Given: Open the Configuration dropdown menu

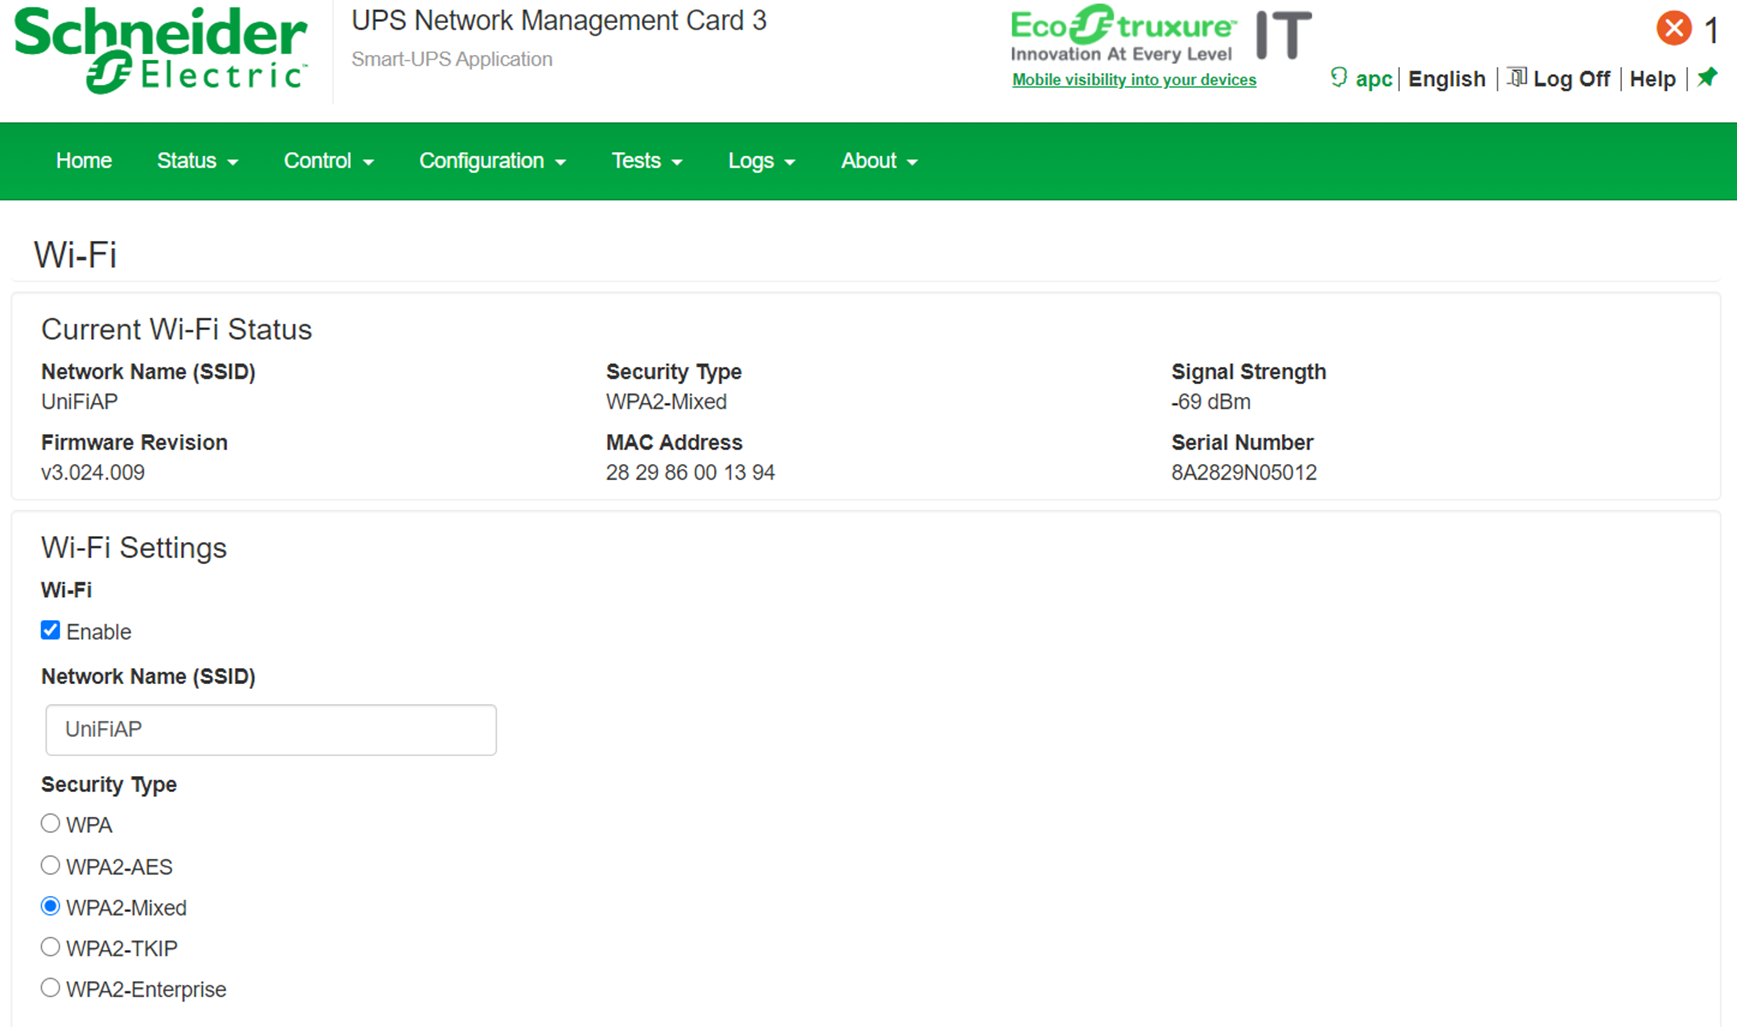Looking at the screenshot, I should point(492,161).
